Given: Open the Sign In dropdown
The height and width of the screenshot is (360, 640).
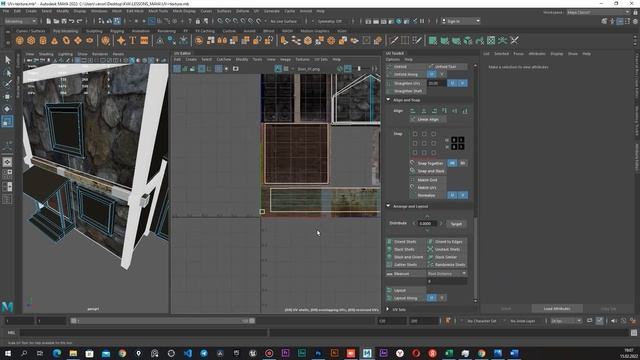Looking at the screenshot, I should 460,21.
